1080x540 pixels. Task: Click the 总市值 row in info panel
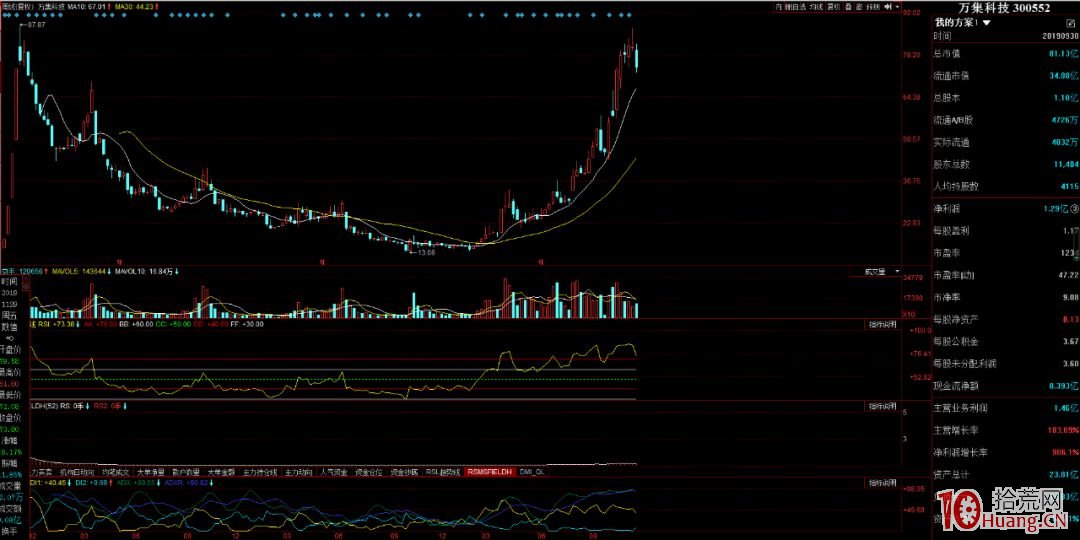(1006, 53)
